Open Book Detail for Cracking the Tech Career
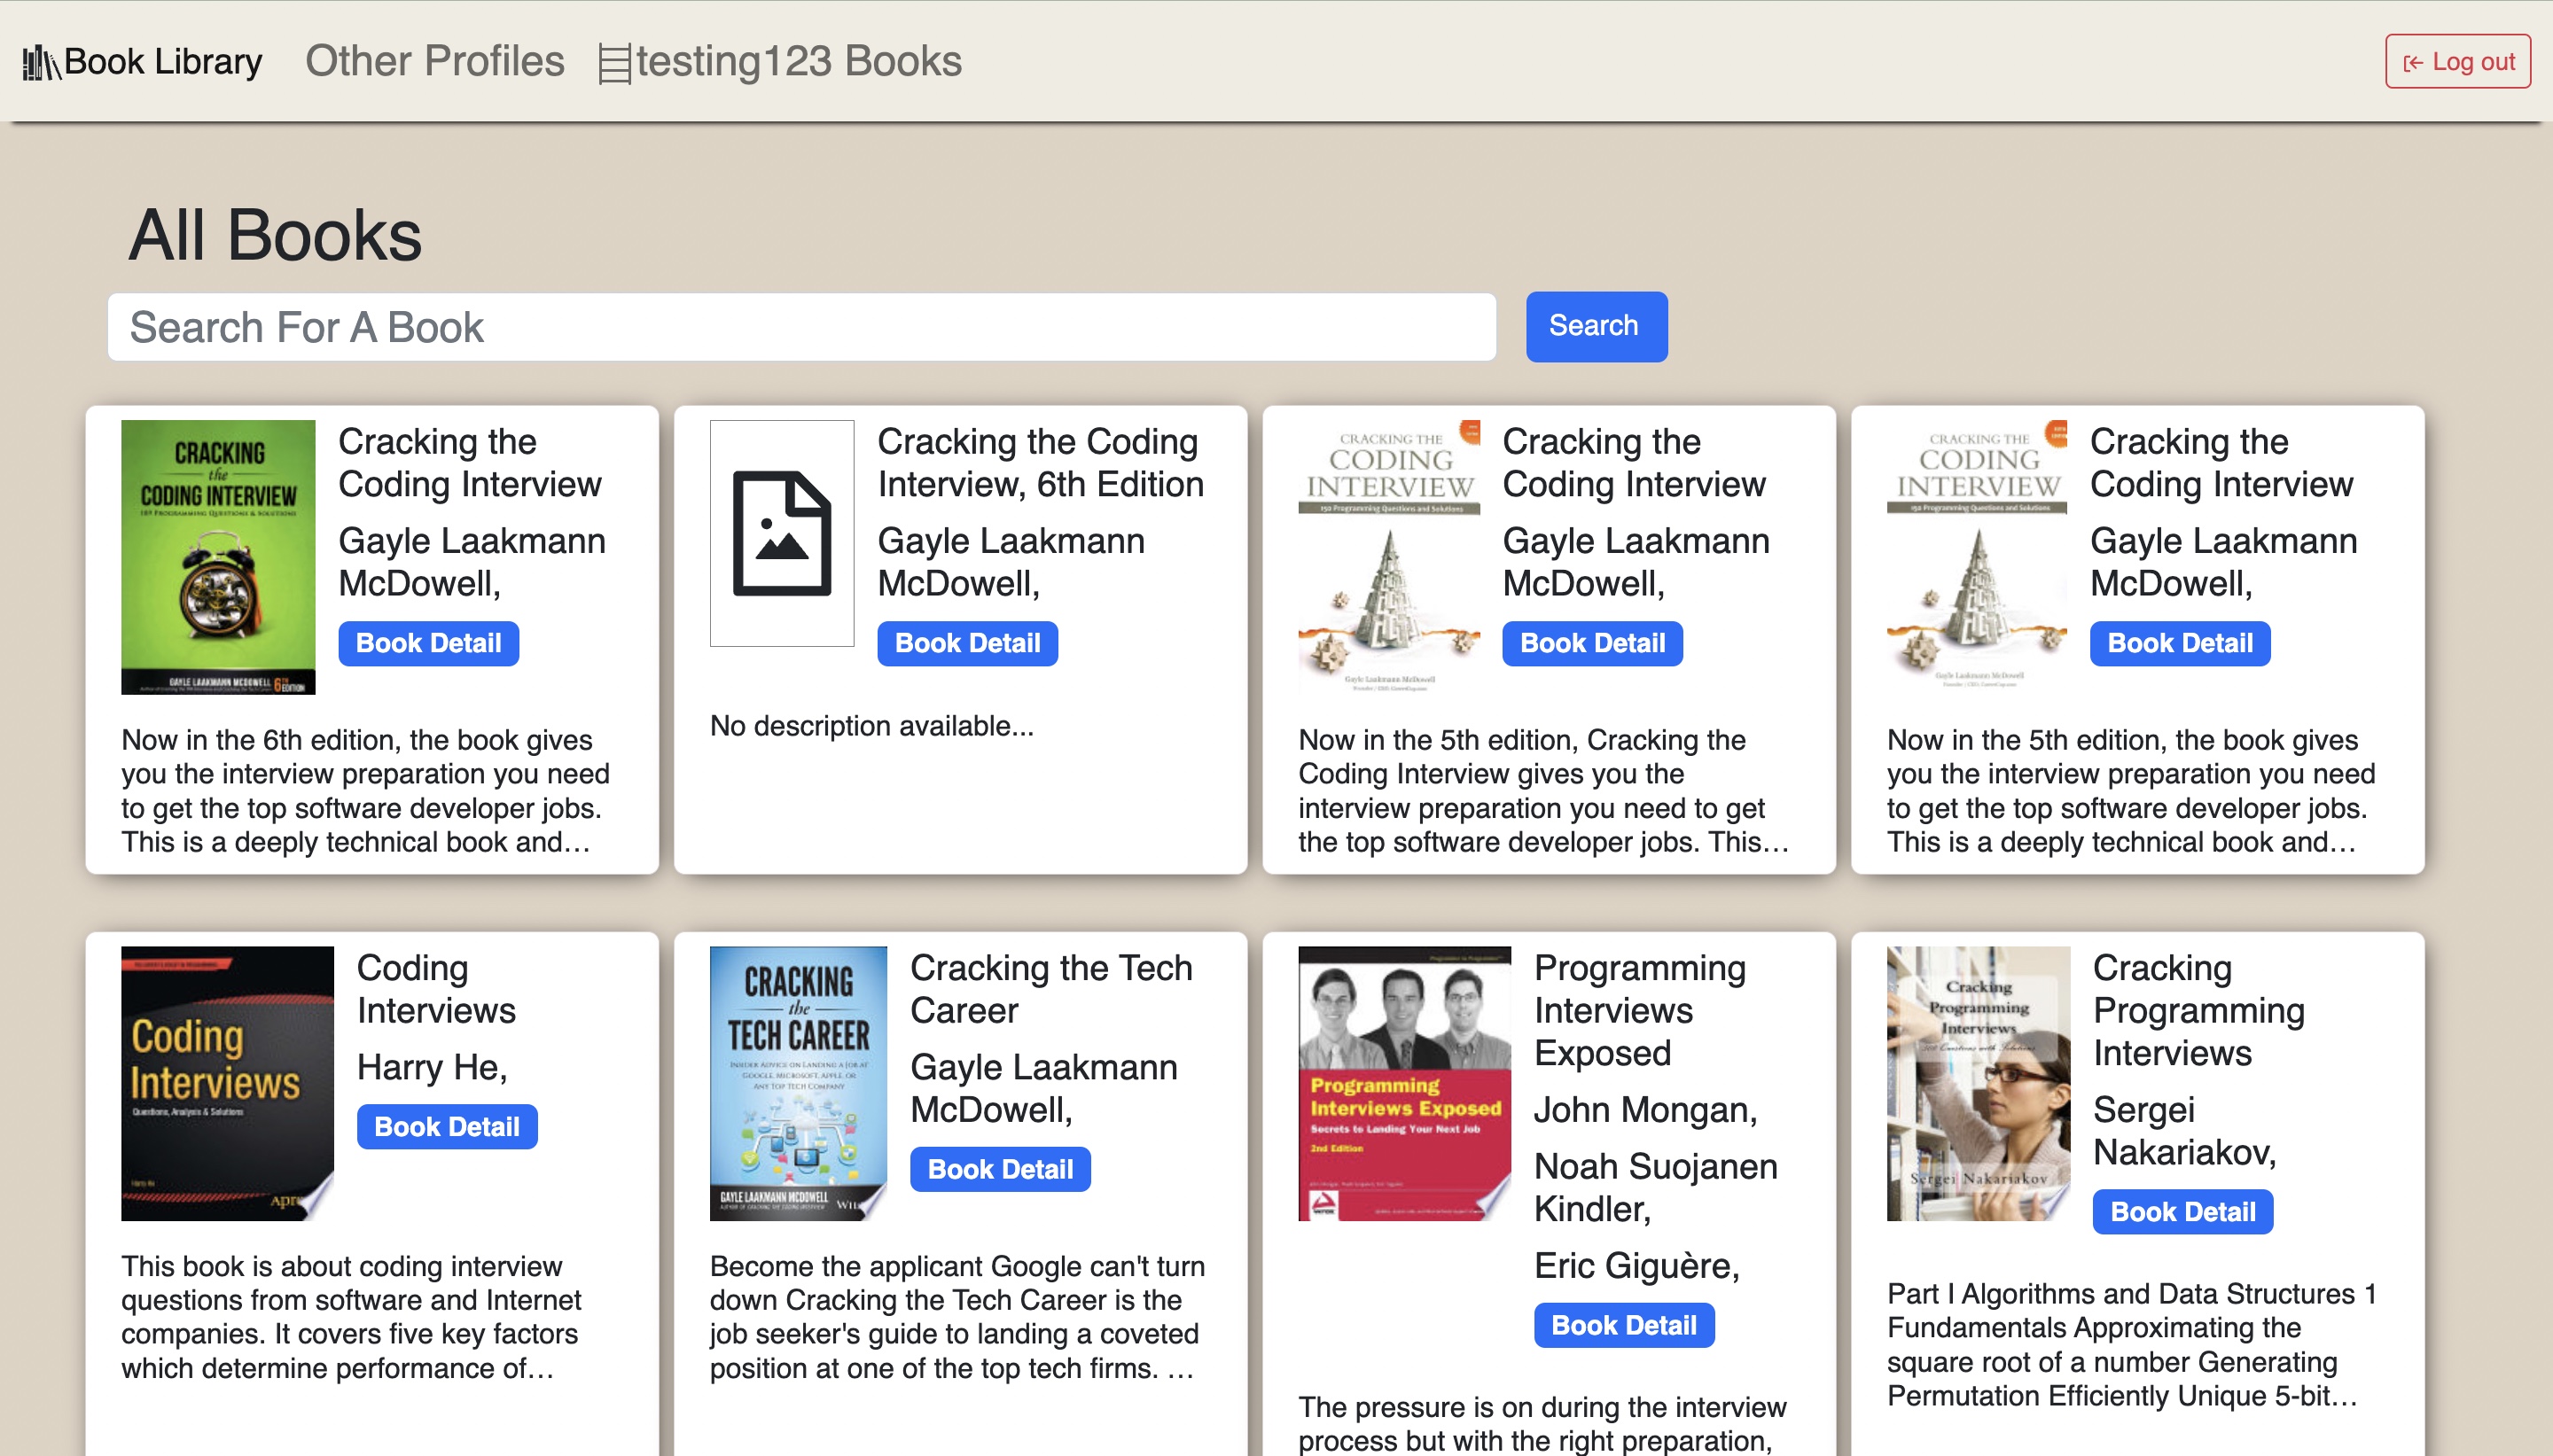Image resolution: width=2553 pixels, height=1456 pixels. coord(1000,1169)
